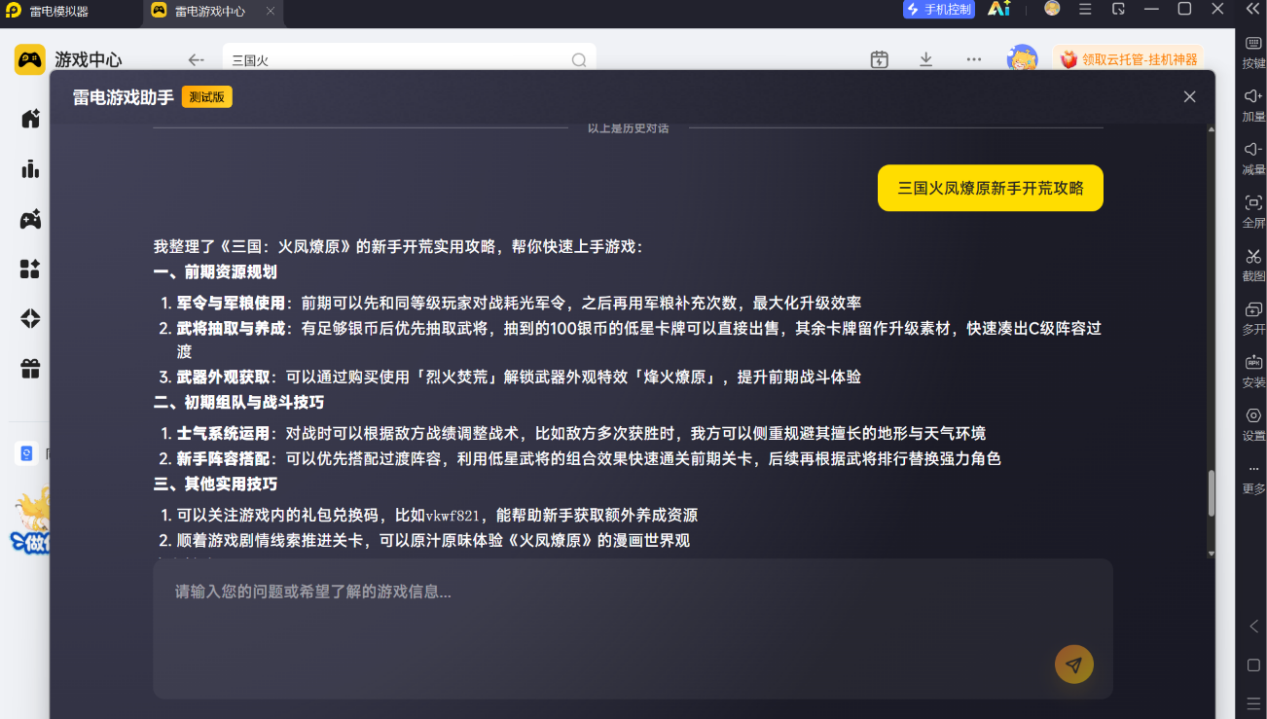Click Android back arrow in right toolbar
Viewport: 1267px width, 719px height.
tap(1253, 626)
